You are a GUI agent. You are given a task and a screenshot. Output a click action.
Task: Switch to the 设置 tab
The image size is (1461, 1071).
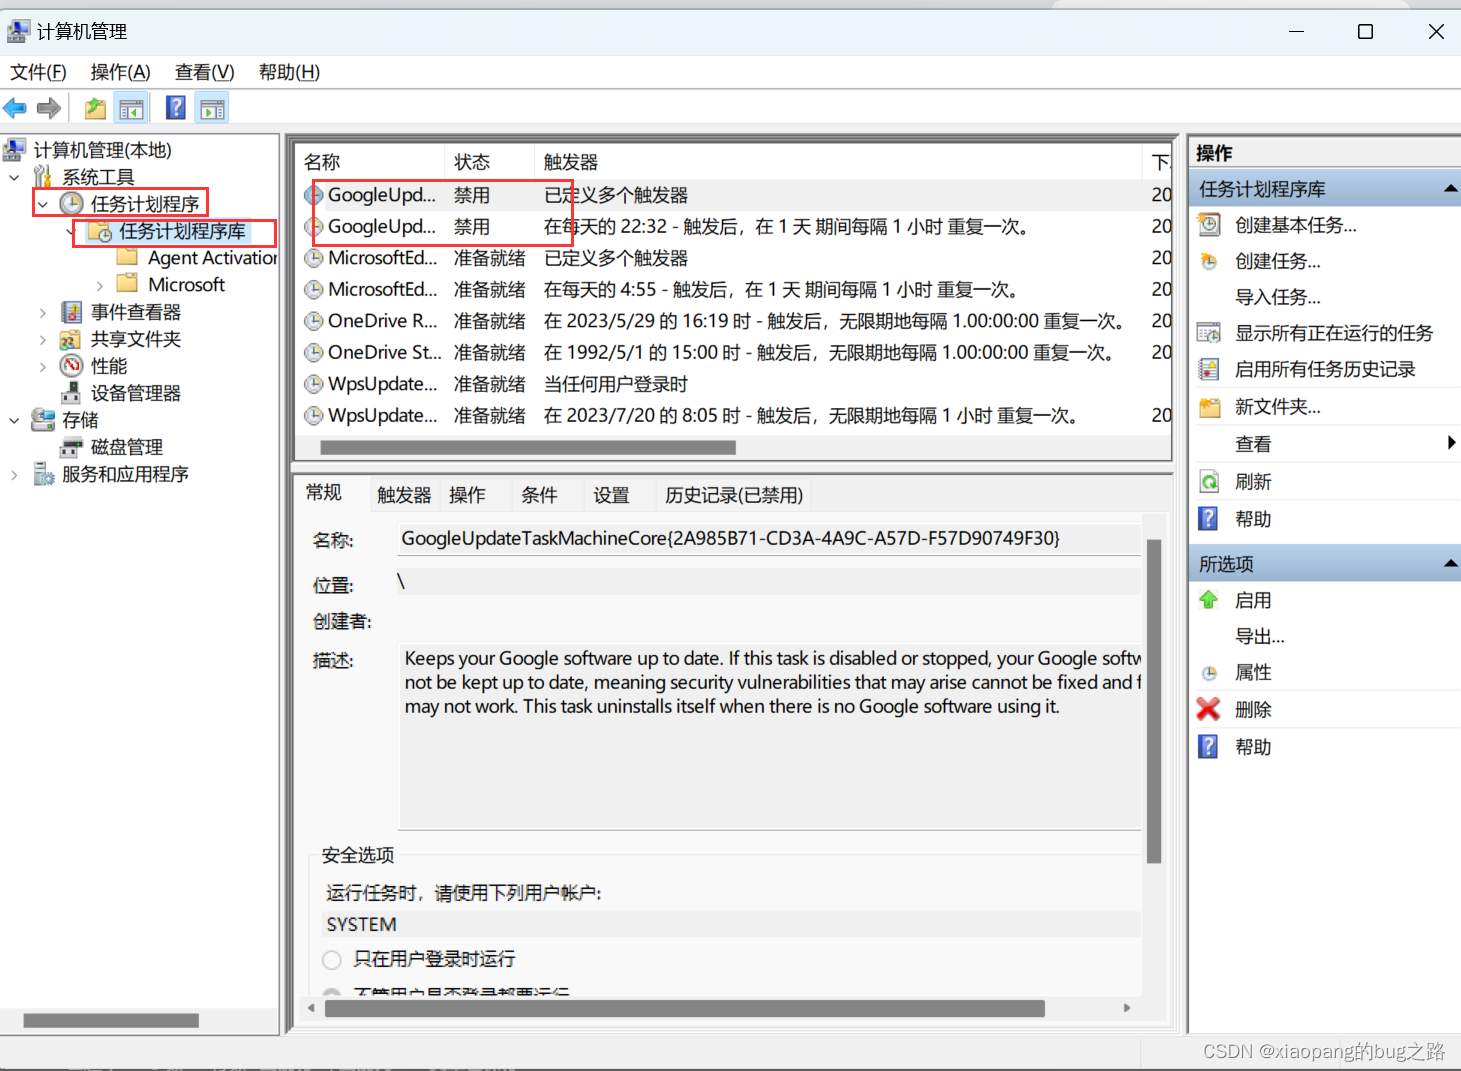coord(611,495)
